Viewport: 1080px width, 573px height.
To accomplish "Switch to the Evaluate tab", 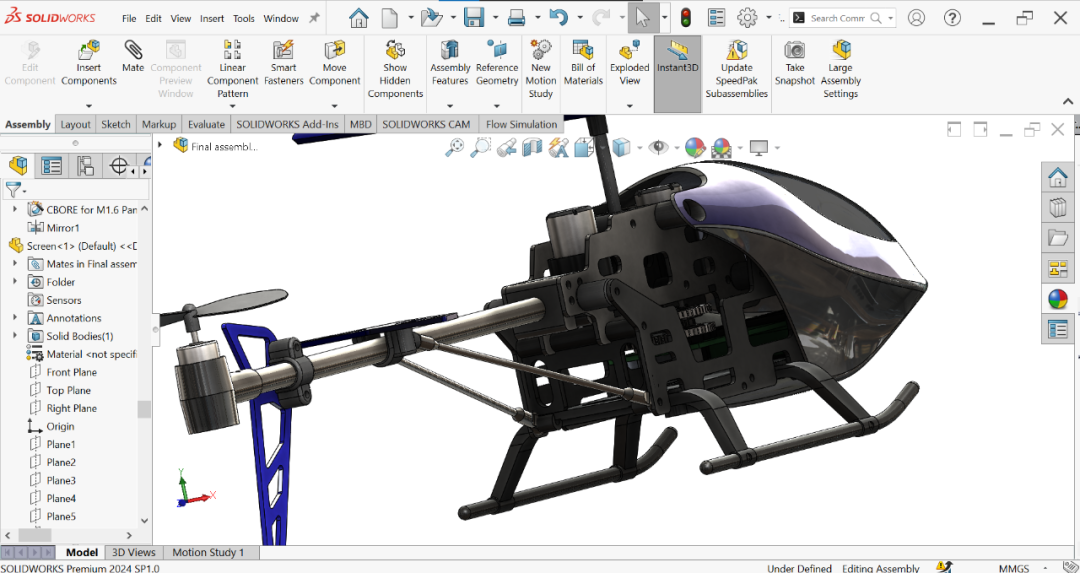I will [x=206, y=124].
